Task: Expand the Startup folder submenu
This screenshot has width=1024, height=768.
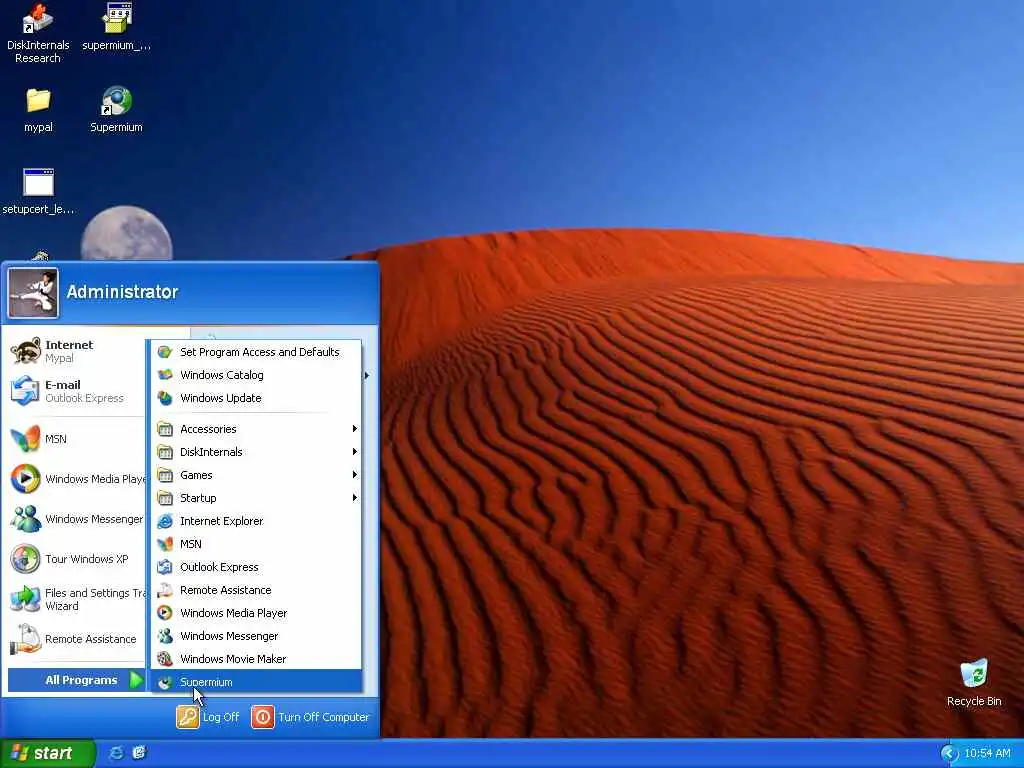Action: pos(257,498)
